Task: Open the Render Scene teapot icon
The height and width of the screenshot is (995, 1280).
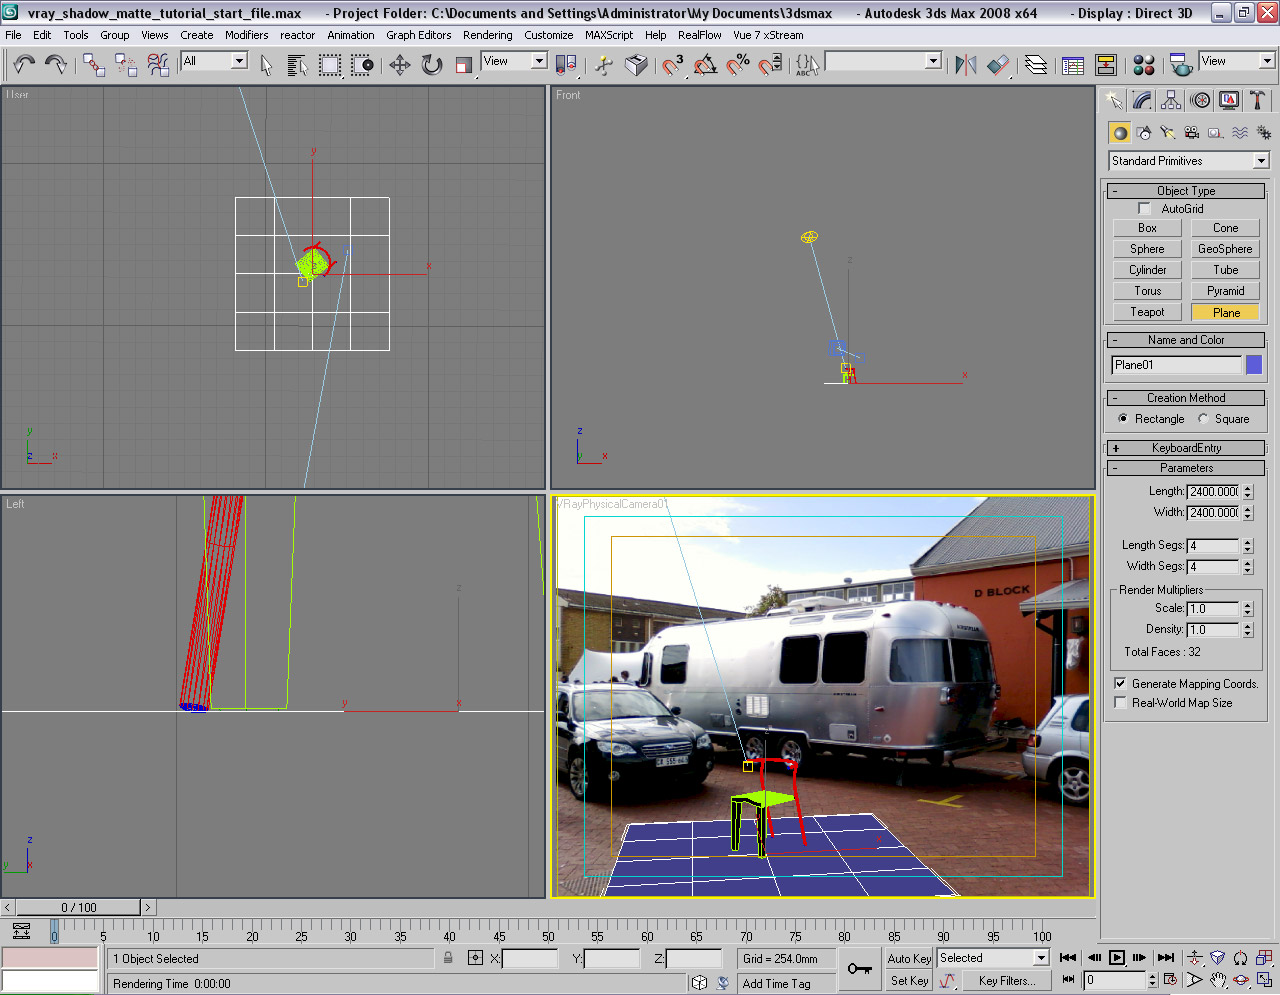Action: [x=1180, y=65]
